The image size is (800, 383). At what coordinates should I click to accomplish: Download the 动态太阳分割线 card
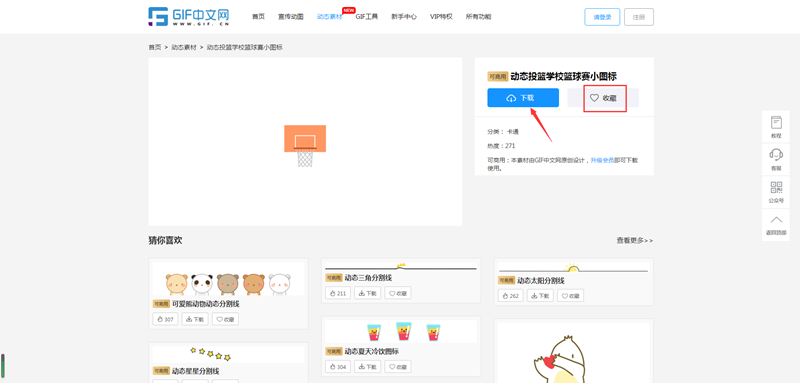click(x=540, y=296)
